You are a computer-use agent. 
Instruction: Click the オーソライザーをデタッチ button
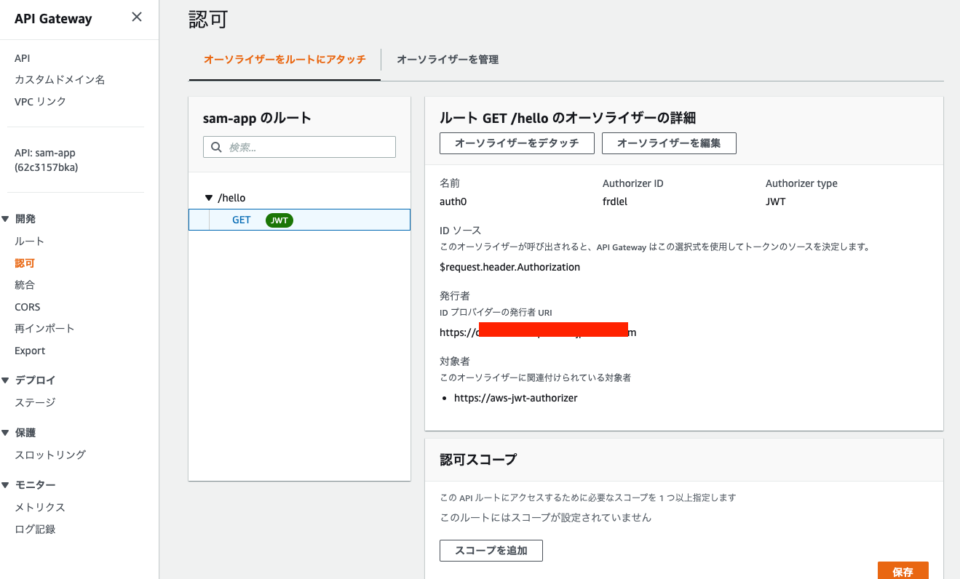pyautogui.click(x=517, y=143)
